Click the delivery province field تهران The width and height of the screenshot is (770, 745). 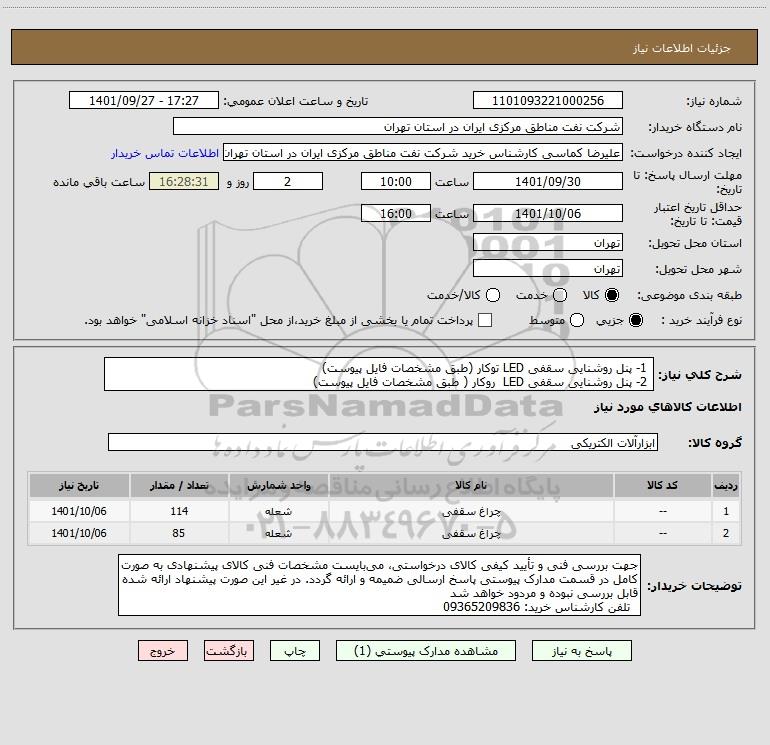(548, 243)
